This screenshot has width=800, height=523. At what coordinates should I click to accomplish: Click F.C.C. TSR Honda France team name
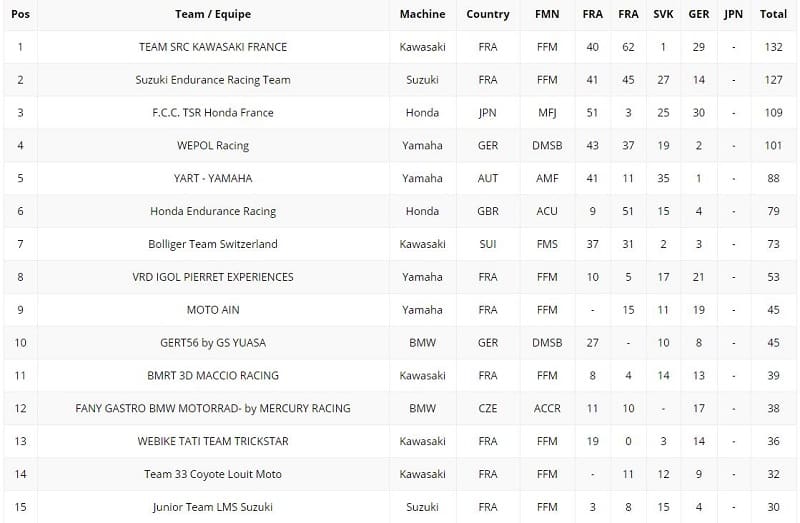tap(212, 113)
